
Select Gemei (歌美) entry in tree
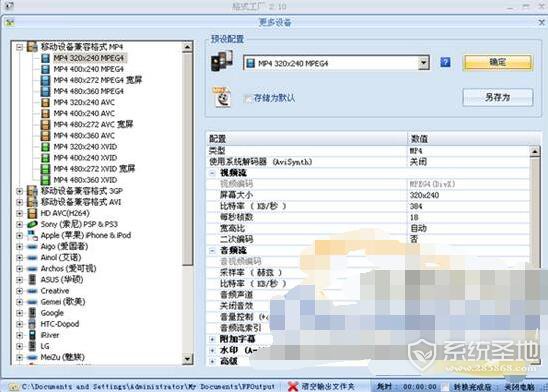tap(63, 302)
